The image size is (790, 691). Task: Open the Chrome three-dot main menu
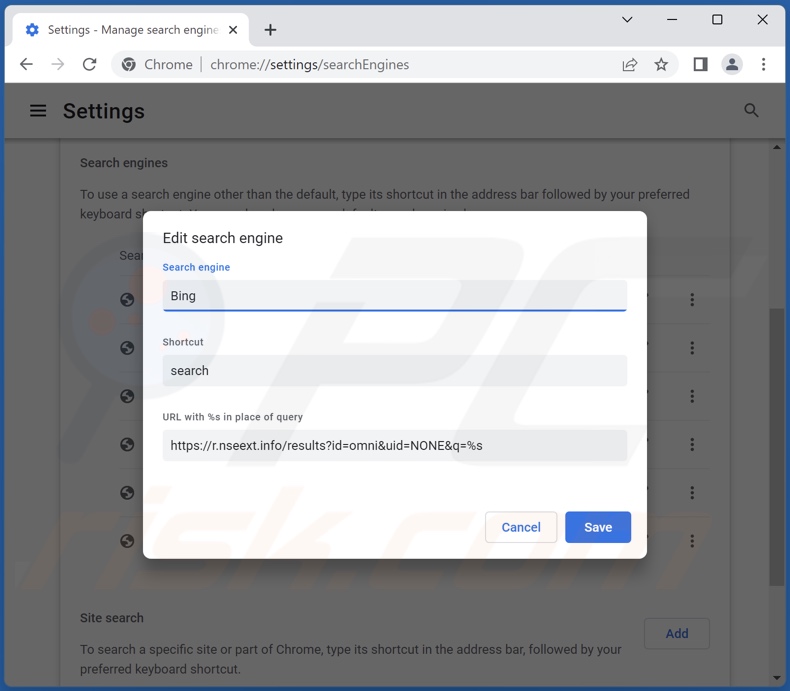763,64
